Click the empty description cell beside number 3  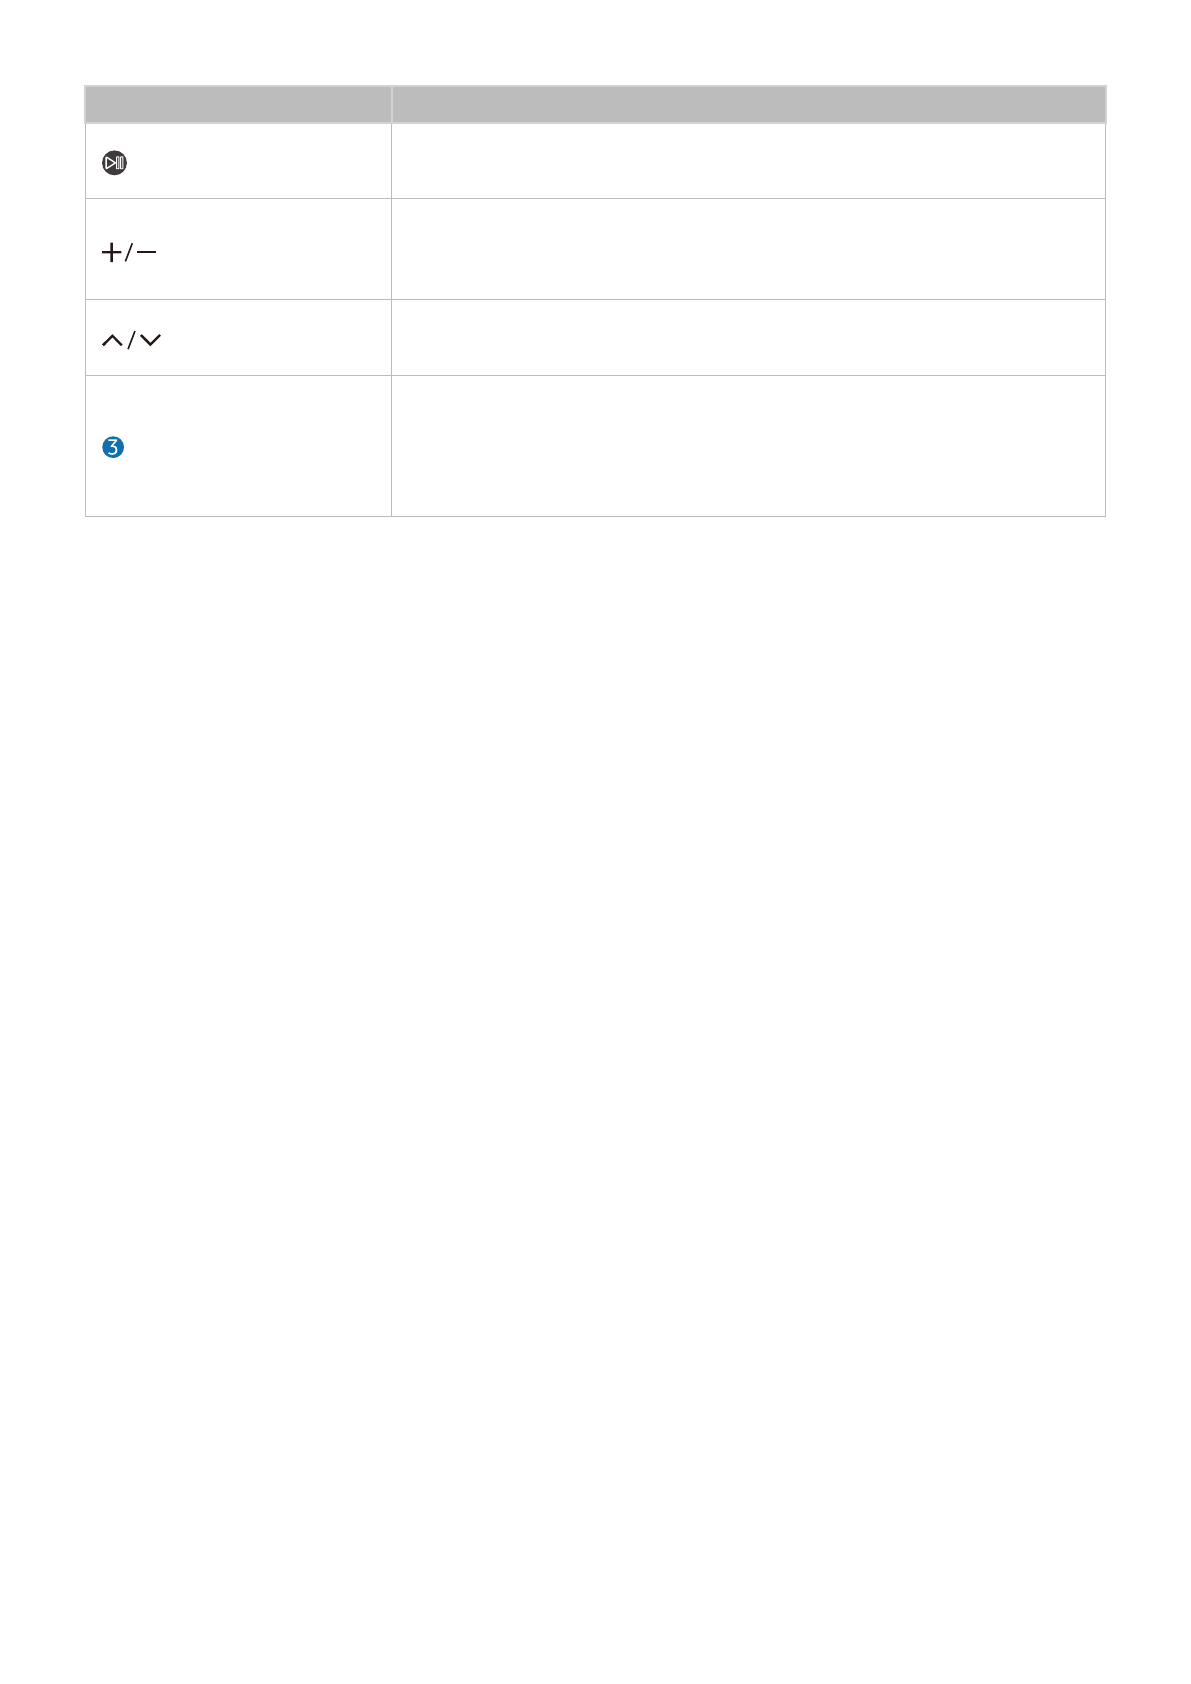tap(748, 446)
